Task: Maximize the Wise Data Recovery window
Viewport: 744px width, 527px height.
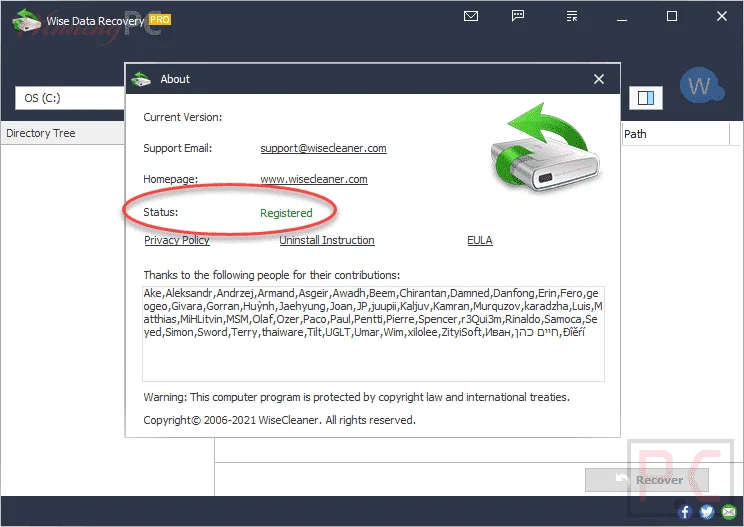Action: (x=672, y=16)
